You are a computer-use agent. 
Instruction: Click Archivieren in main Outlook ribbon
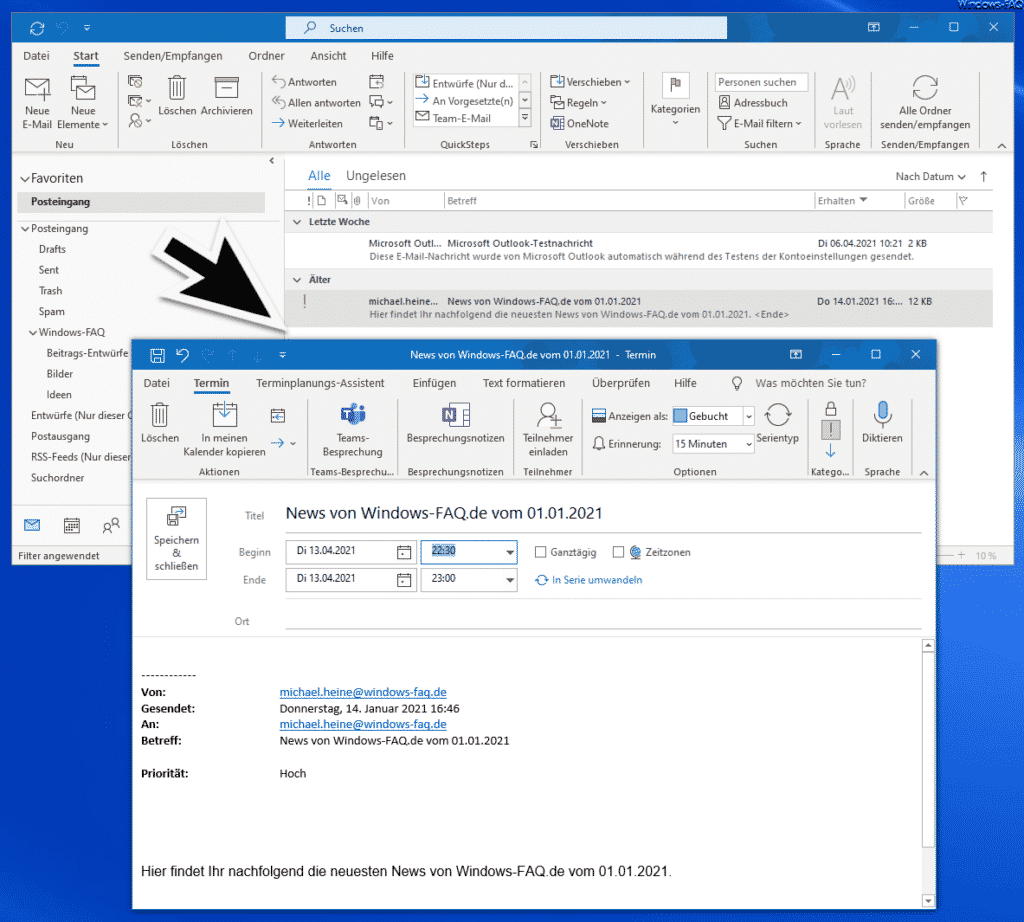227,96
